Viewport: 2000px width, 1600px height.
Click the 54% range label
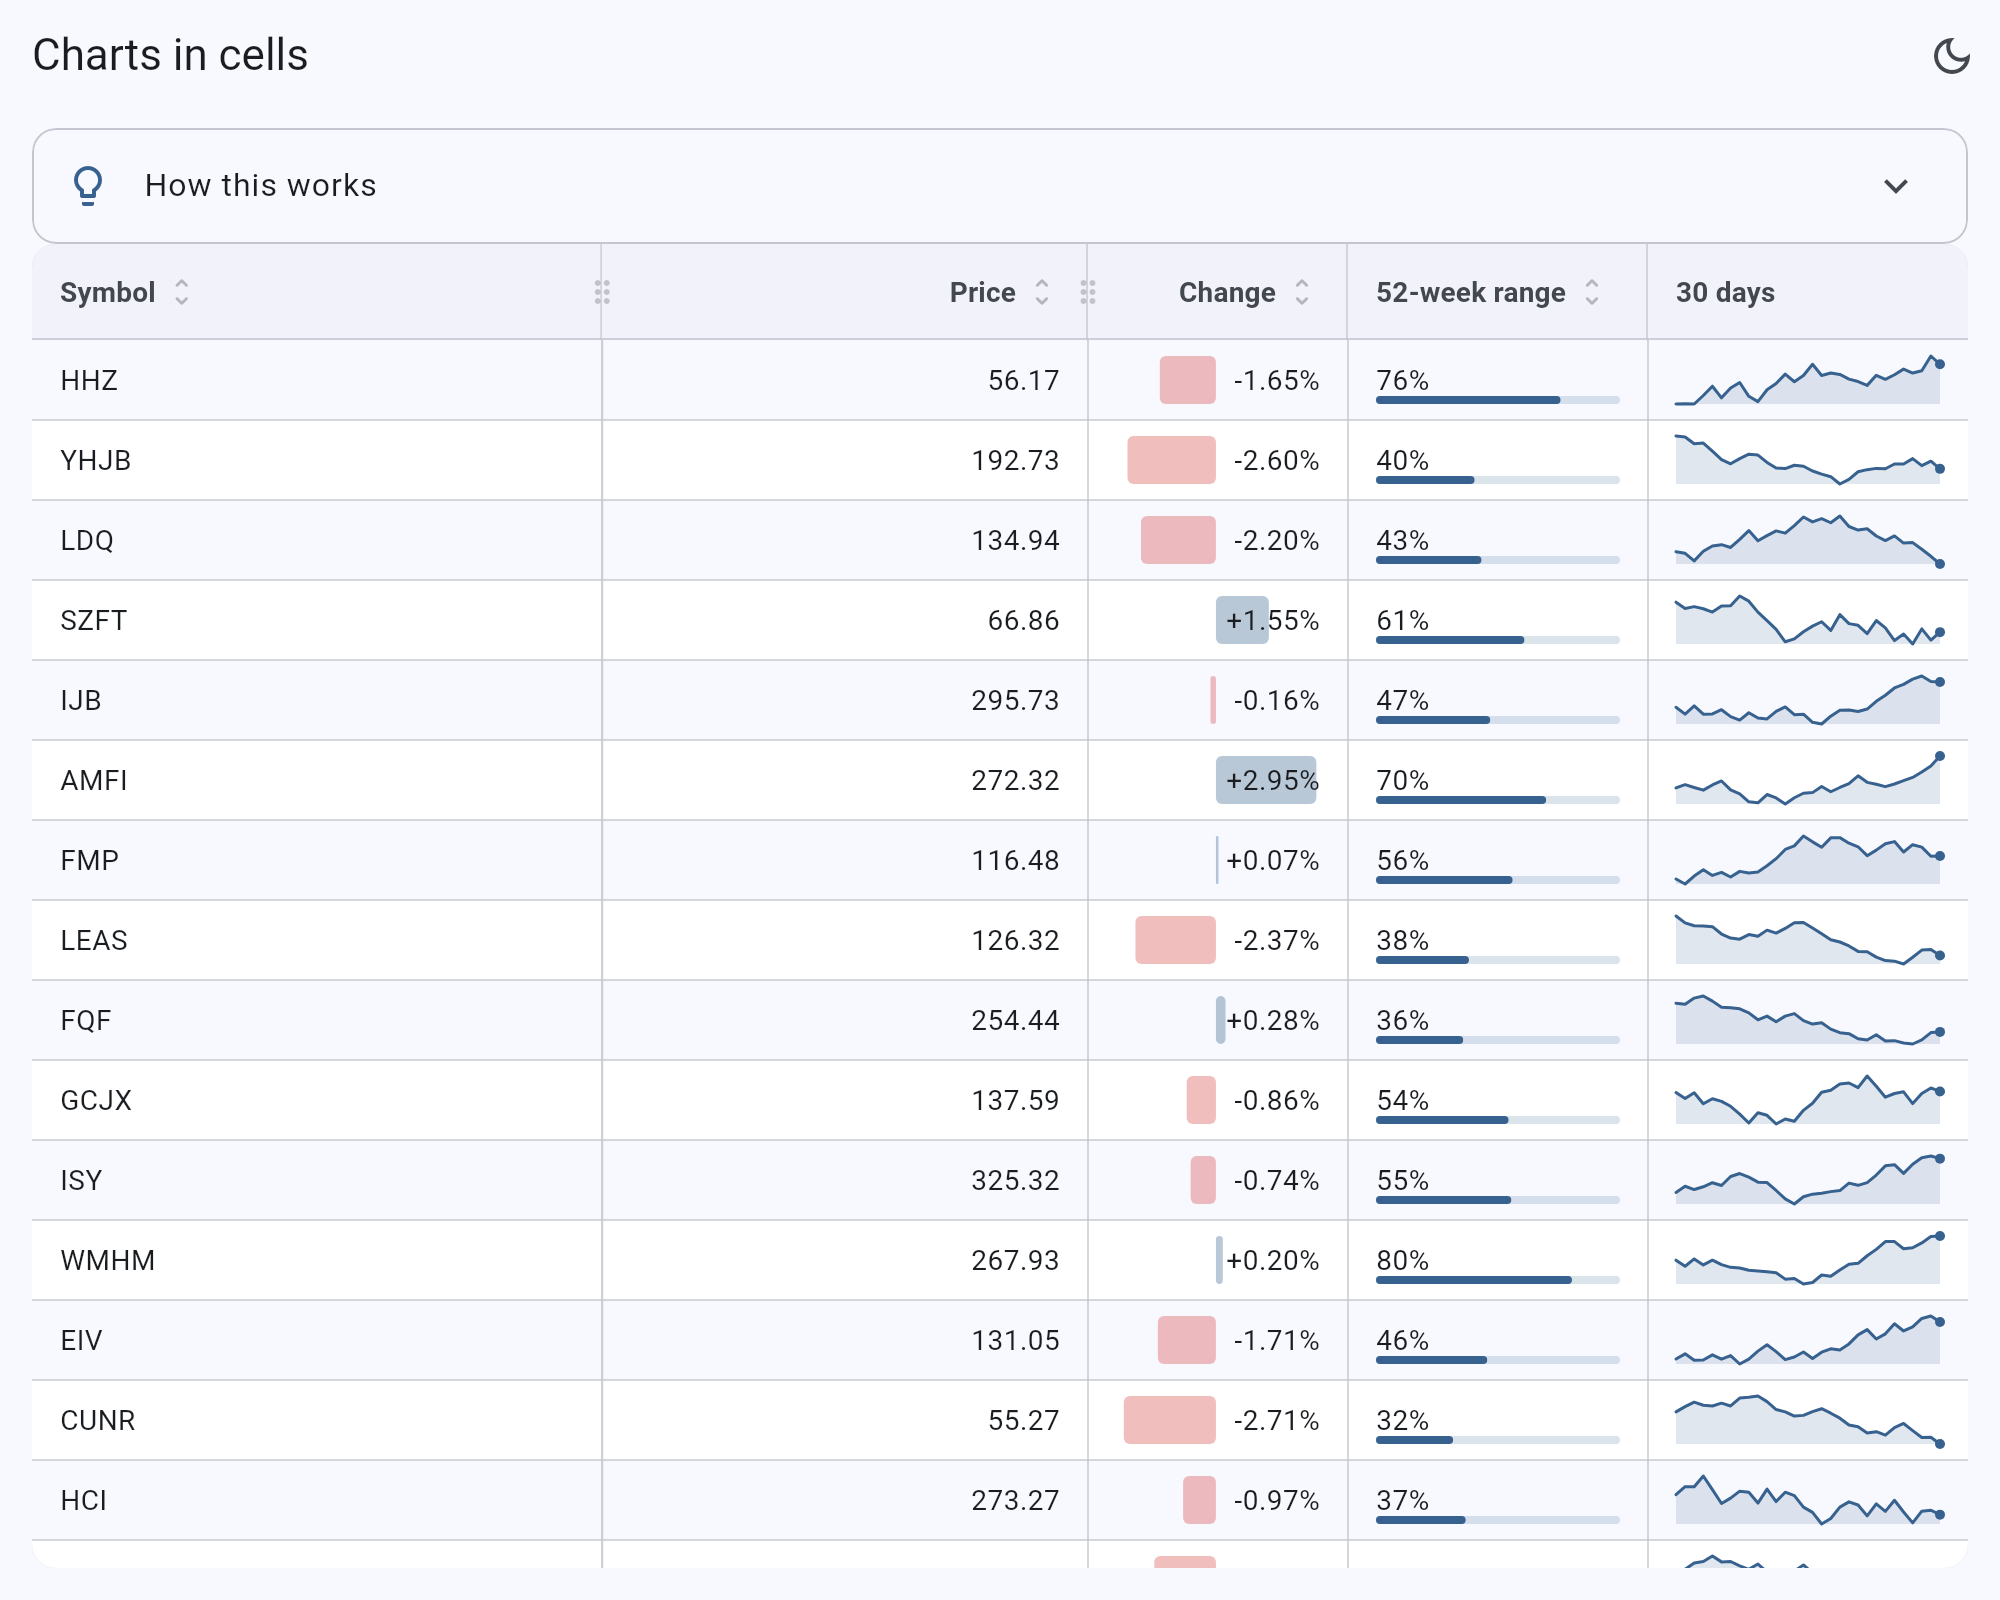point(1402,1100)
